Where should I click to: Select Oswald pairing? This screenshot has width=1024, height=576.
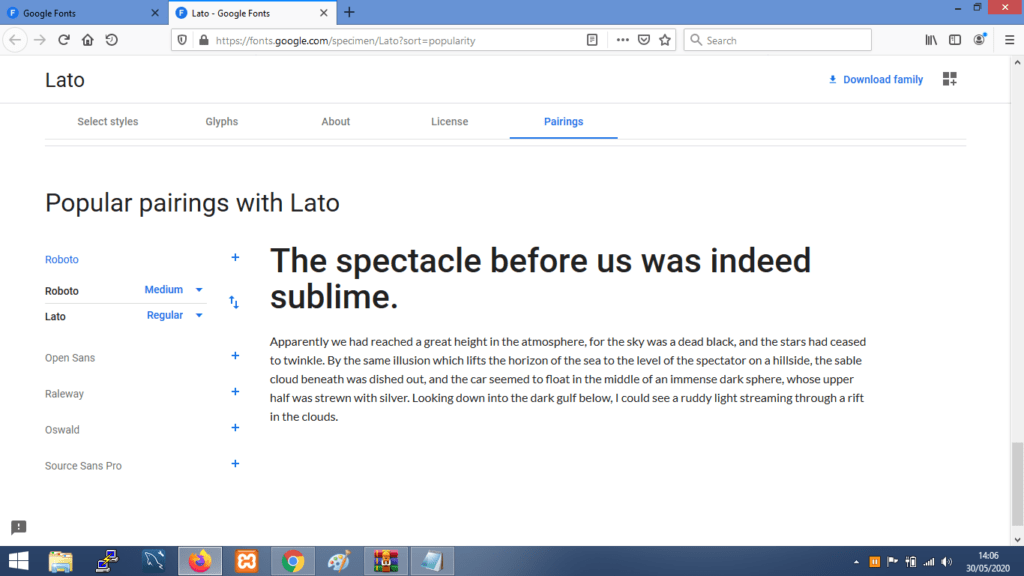tap(62, 430)
